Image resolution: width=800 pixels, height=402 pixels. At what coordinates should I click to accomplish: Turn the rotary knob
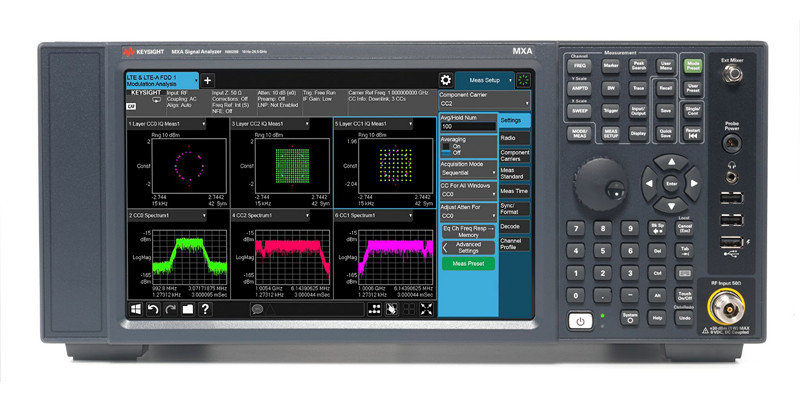(601, 184)
